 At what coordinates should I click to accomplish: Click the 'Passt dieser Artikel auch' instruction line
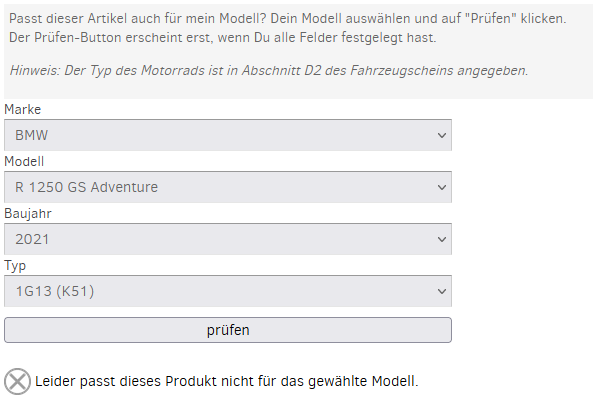(x=287, y=18)
